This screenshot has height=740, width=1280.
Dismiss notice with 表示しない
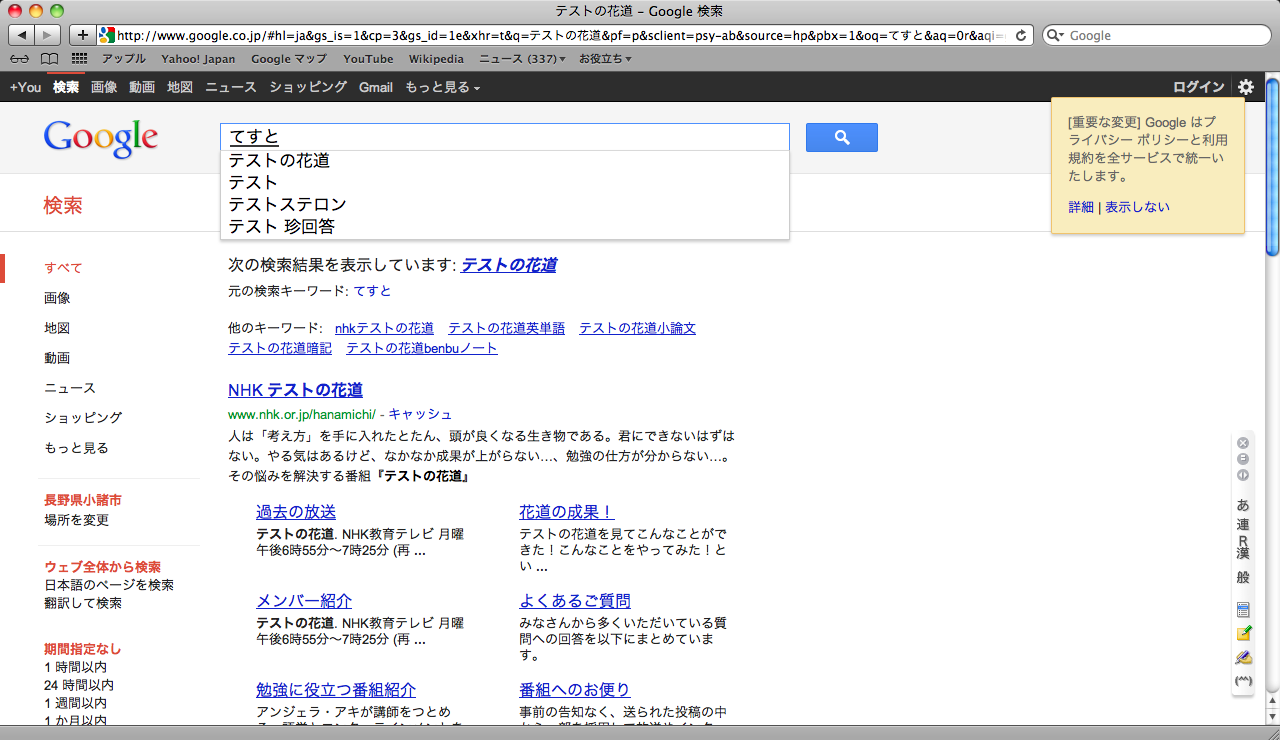pos(1137,207)
